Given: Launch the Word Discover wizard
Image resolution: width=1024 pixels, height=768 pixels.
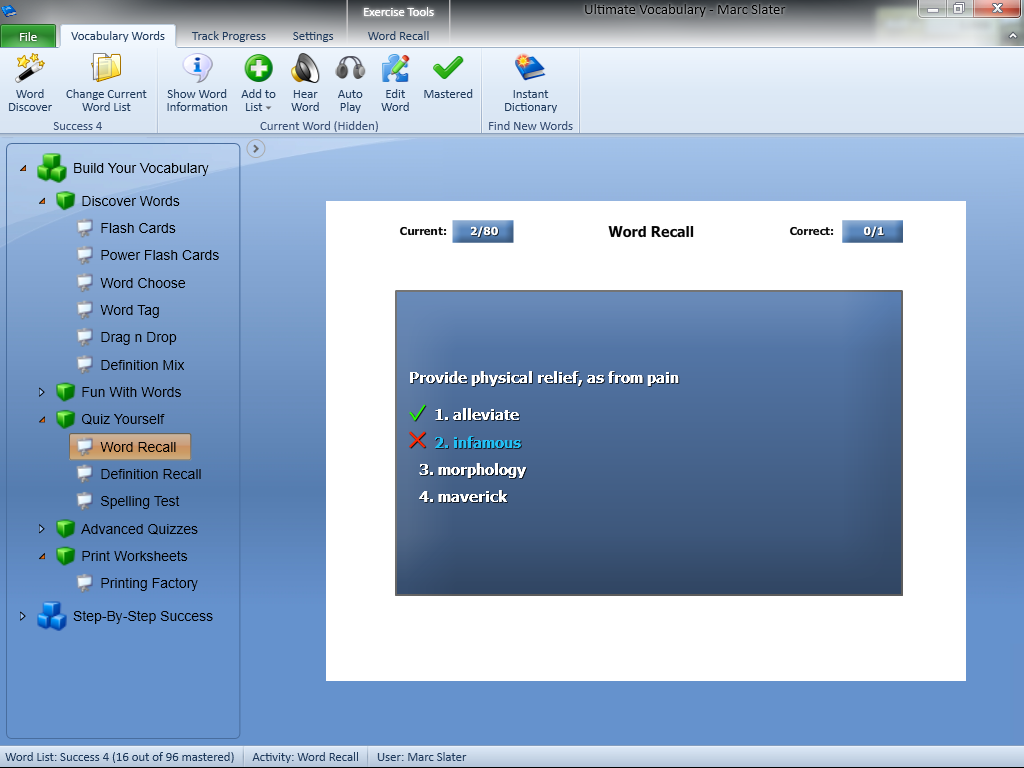Looking at the screenshot, I should [30, 82].
